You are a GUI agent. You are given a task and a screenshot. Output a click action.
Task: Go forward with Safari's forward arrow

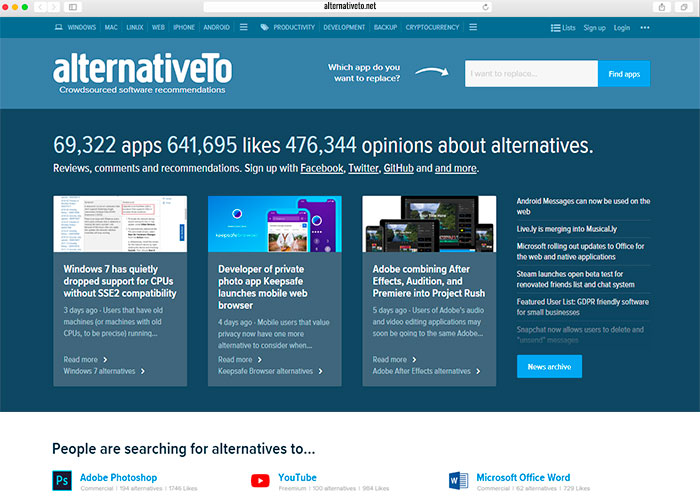(54, 7)
